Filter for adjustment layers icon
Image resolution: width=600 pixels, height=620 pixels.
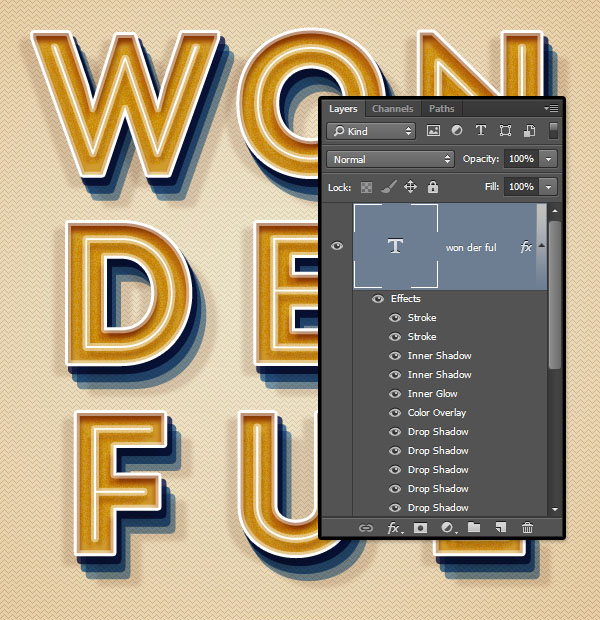coord(457,131)
